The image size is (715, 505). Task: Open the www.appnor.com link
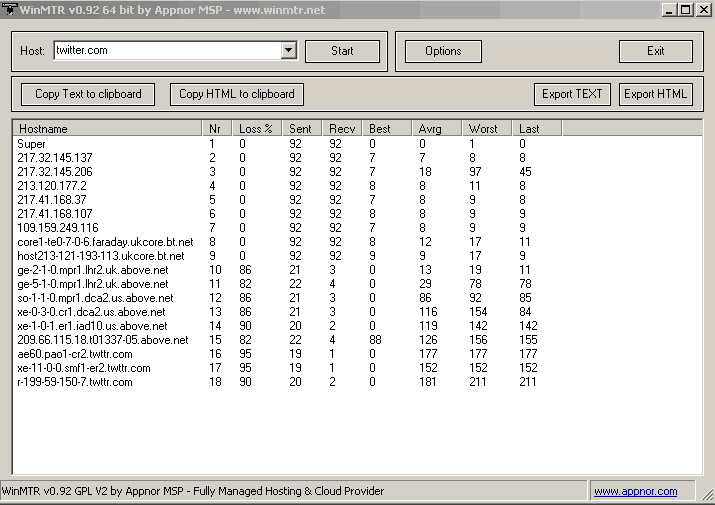click(x=635, y=491)
